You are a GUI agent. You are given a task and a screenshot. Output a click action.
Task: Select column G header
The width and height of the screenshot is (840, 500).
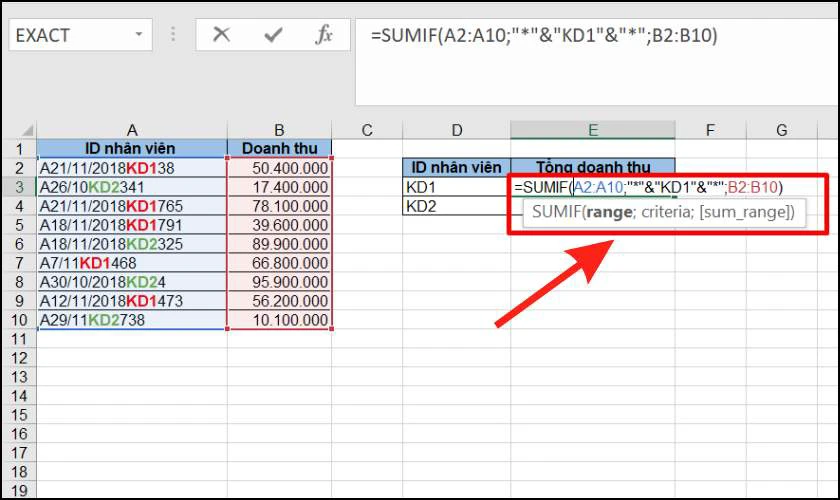pyautogui.click(x=782, y=130)
